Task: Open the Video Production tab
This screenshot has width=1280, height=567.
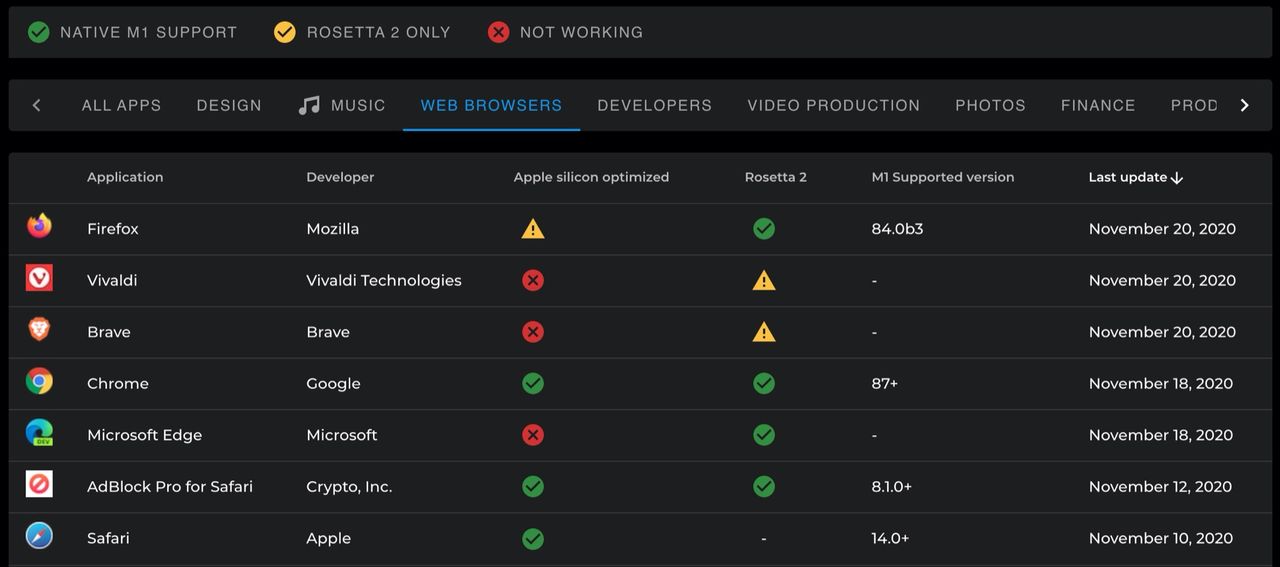Action: coord(833,105)
